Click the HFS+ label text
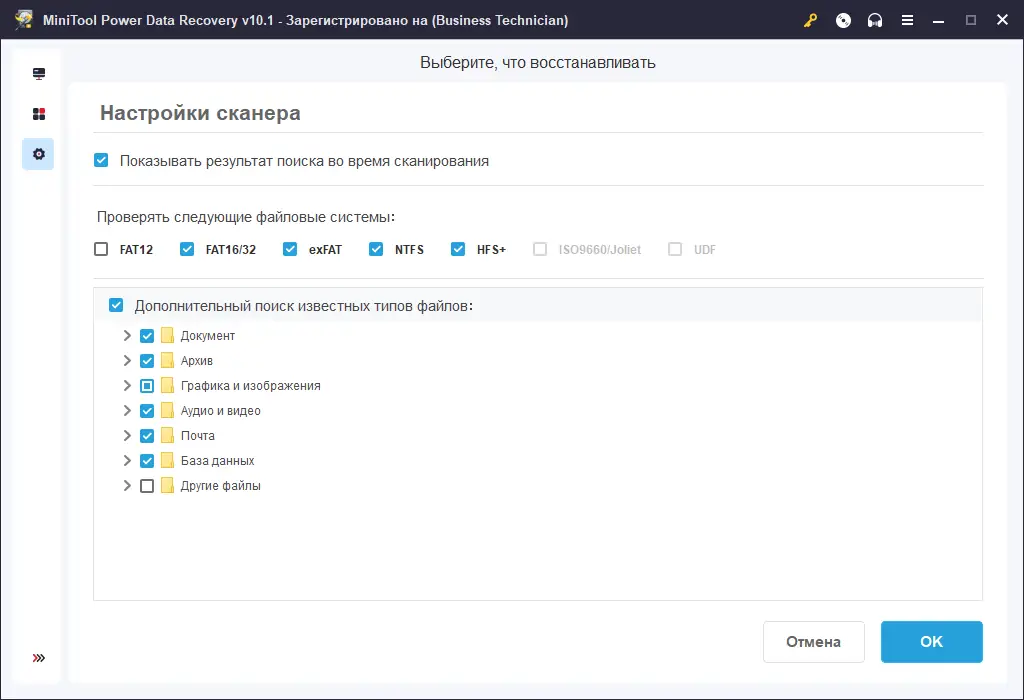1024x700 pixels. pos(491,249)
